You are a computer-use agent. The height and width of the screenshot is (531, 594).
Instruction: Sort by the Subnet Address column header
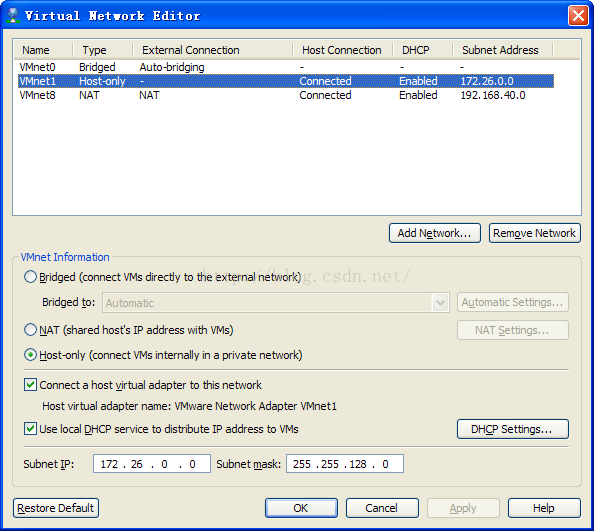point(502,50)
